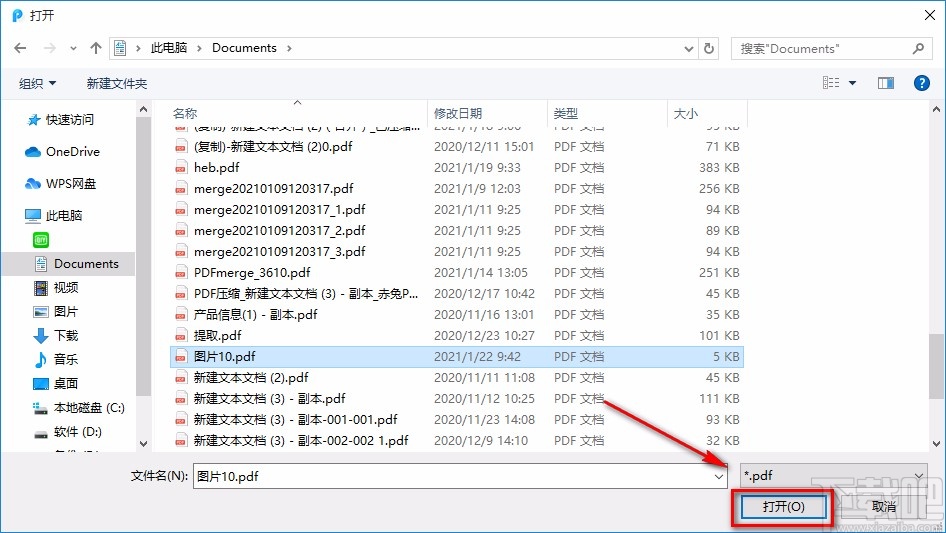
Task: Click PDF icon of heb.pdf
Action: (x=180, y=168)
